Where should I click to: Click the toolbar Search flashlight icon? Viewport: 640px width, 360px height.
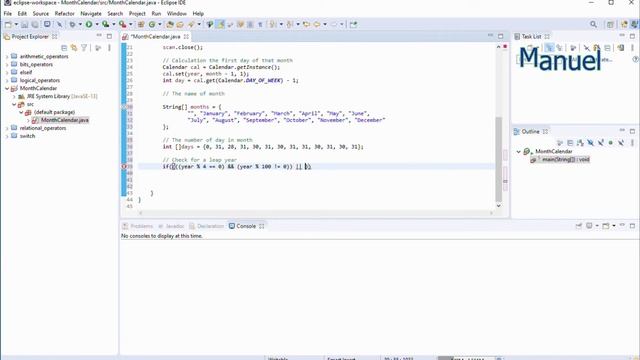(191, 24)
